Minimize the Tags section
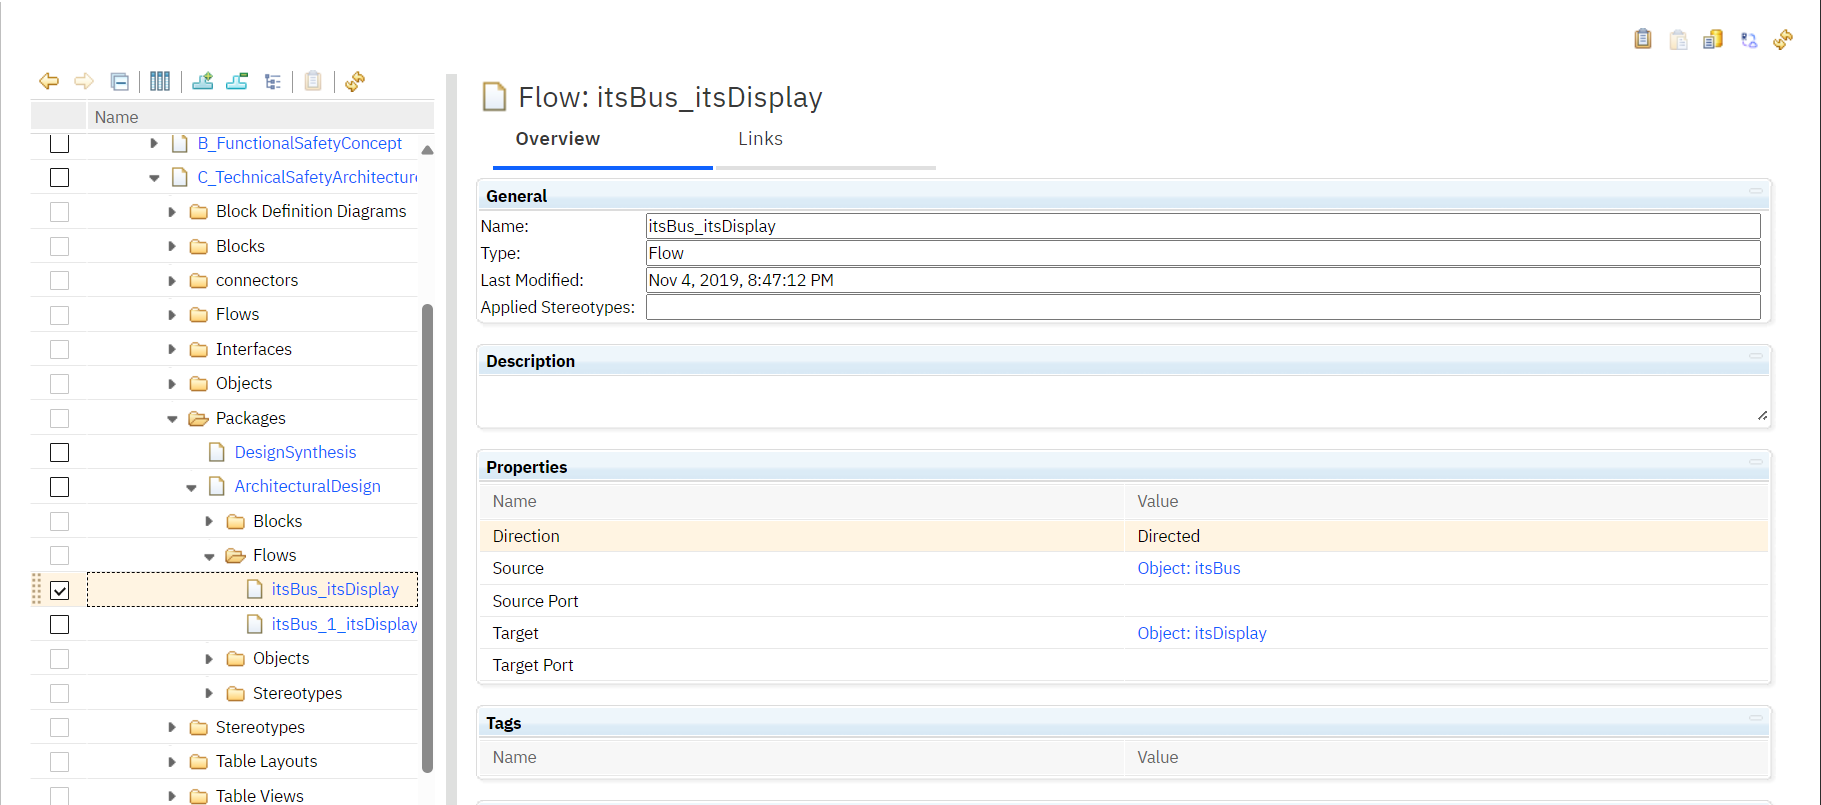The width and height of the screenshot is (1821, 805). (x=1755, y=717)
